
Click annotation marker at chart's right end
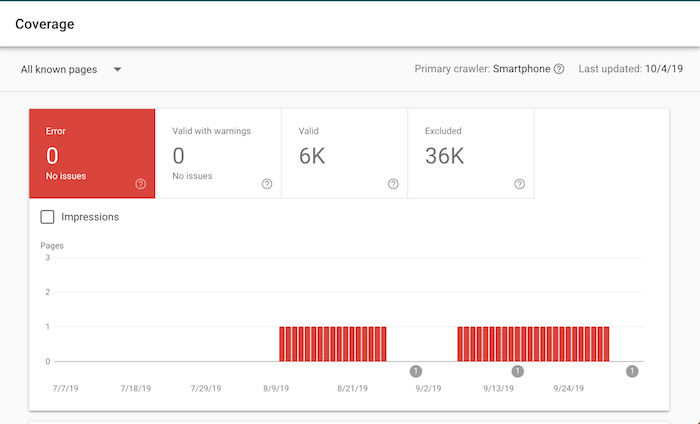pyautogui.click(x=632, y=371)
